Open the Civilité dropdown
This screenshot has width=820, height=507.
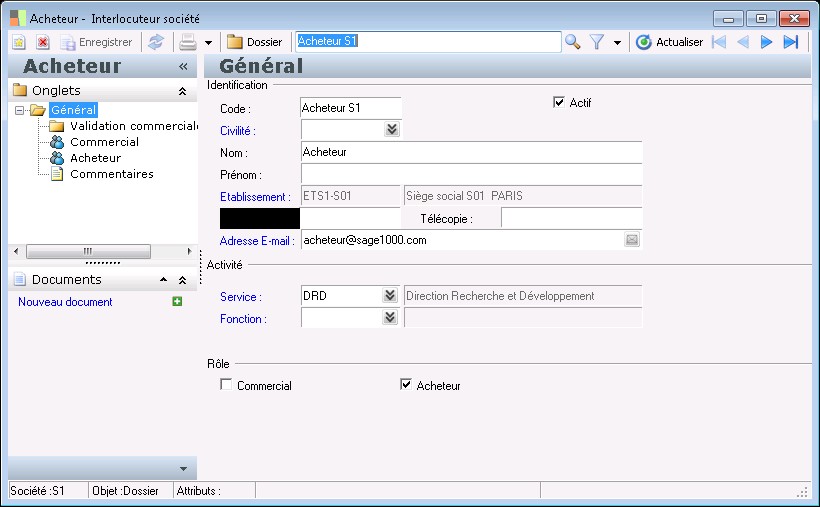click(x=391, y=130)
